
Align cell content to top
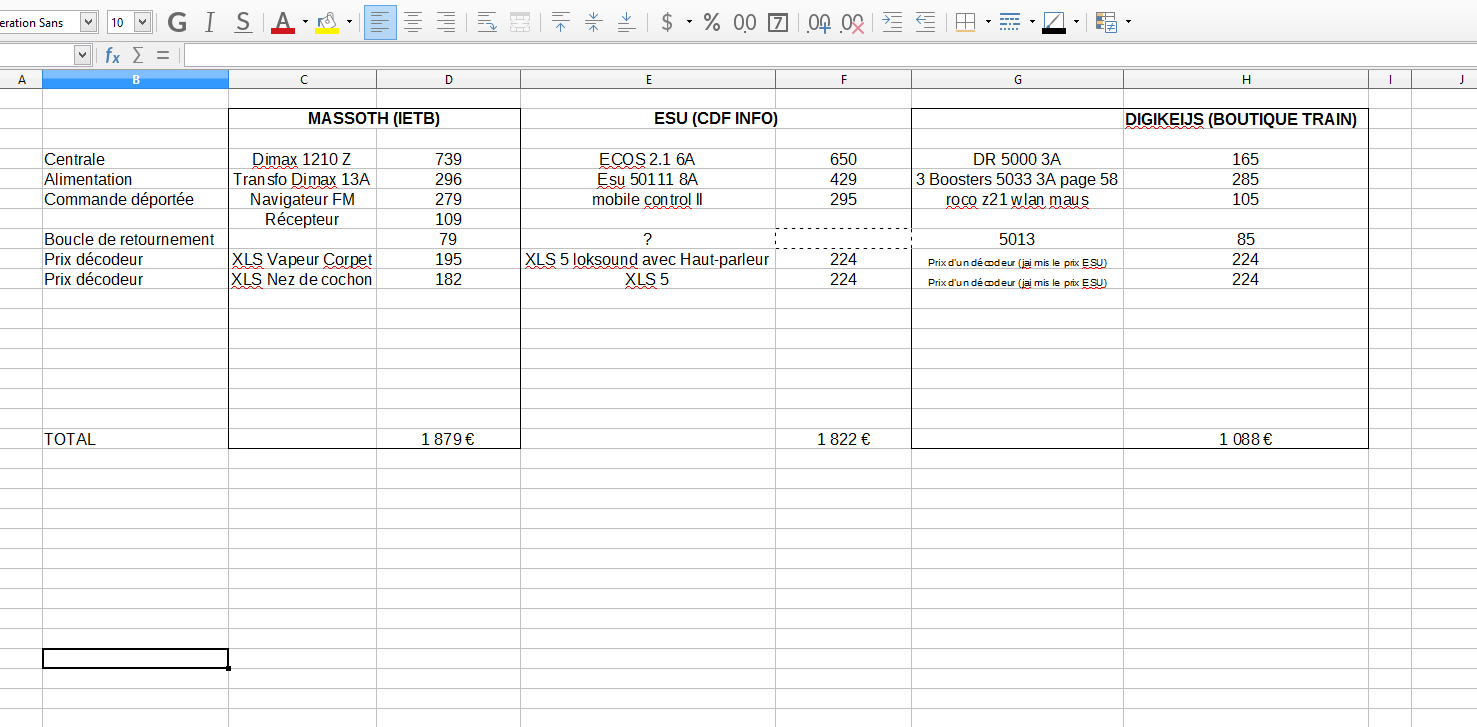[x=561, y=22]
